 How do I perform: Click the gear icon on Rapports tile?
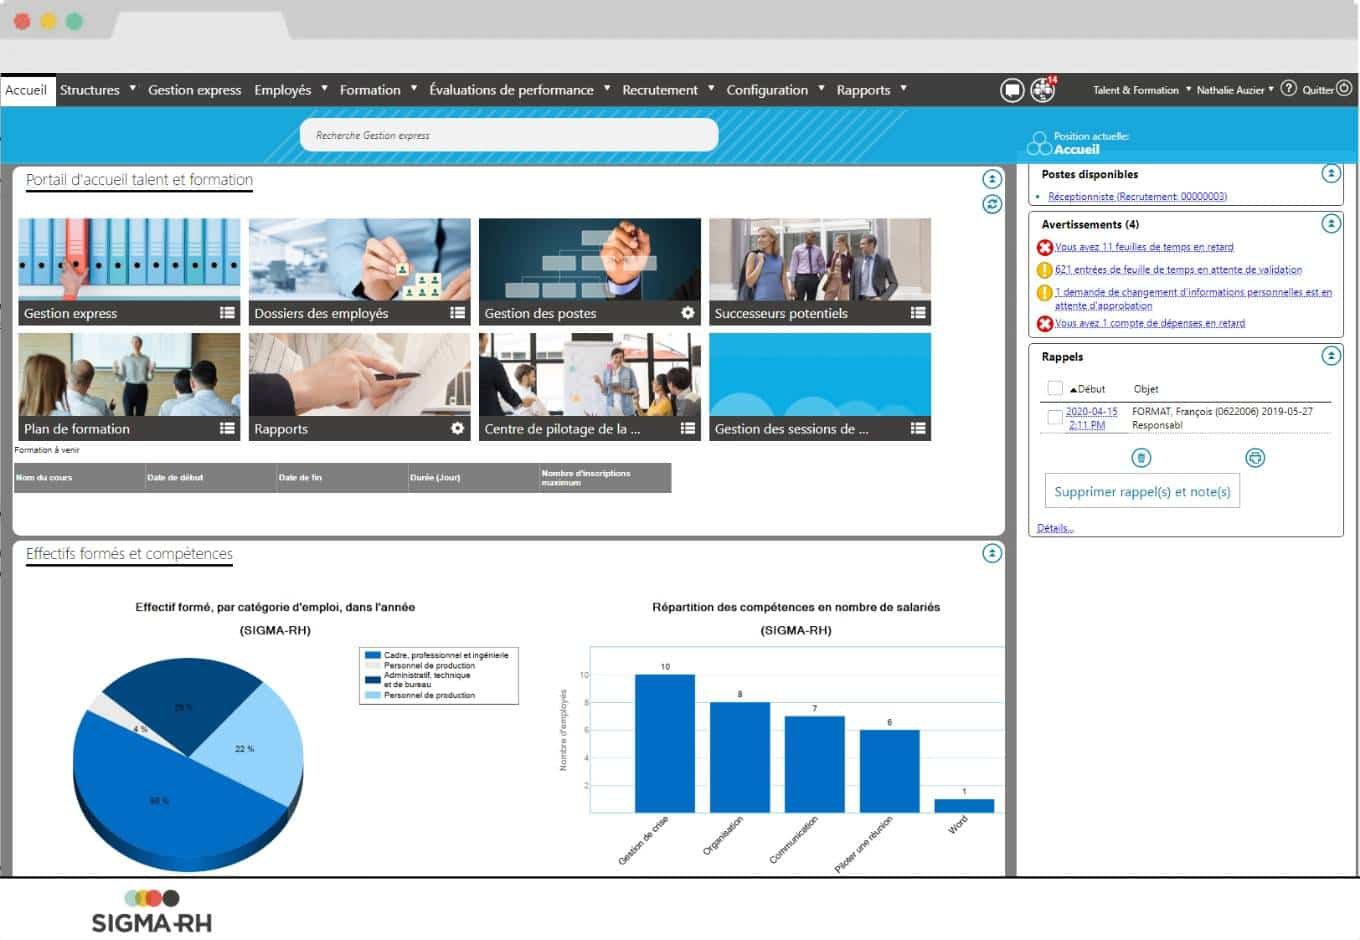pos(457,428)
